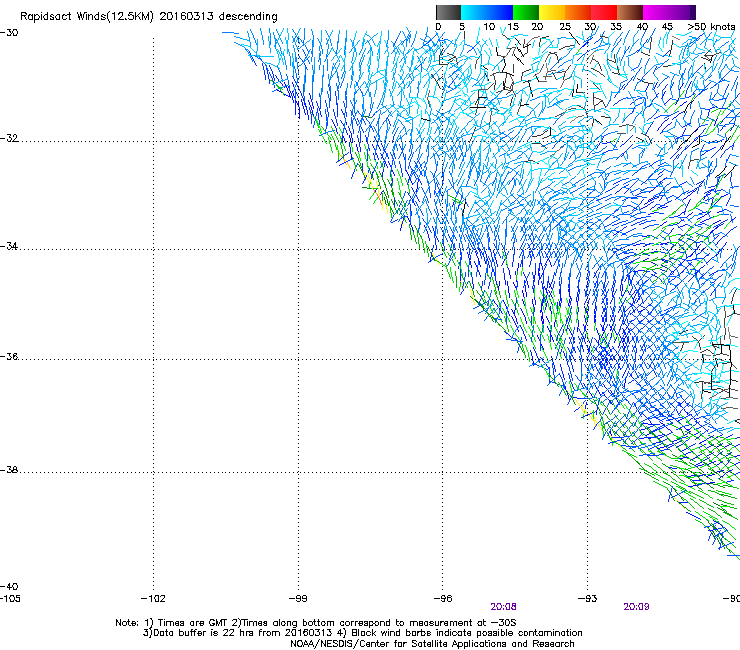Click the '10' legend scale label
Viewport: 740px width, 650px height.
pyautogui.click(x=489, y=27)
